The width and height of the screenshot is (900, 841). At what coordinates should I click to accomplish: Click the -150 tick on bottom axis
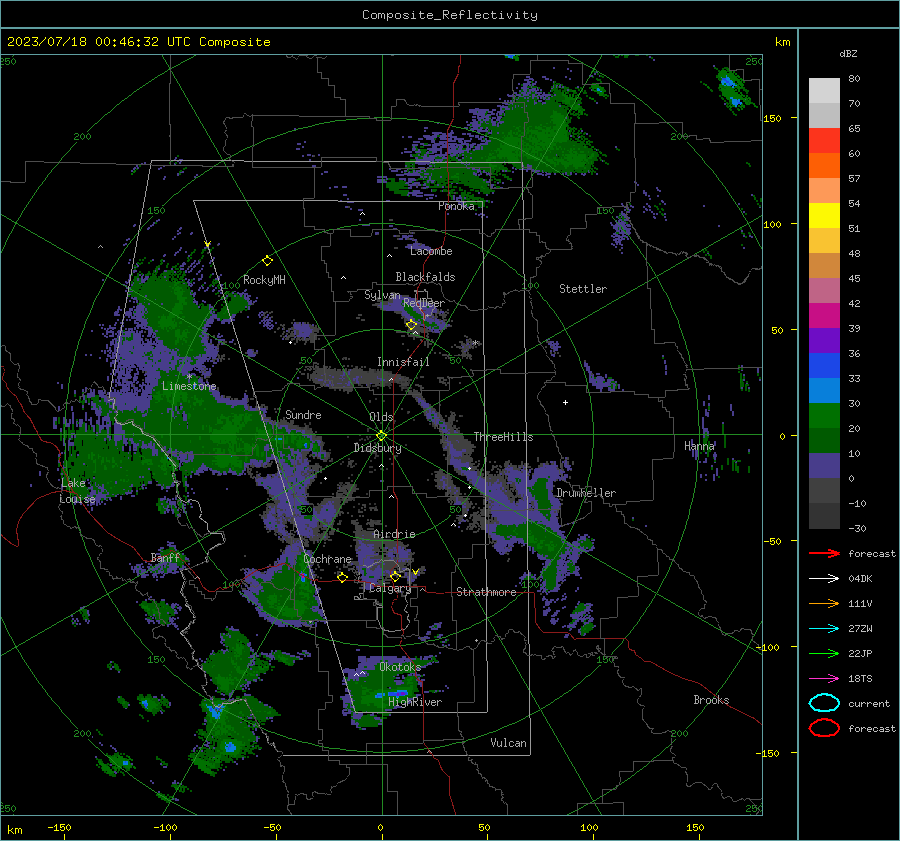pyautogui.click(x=59, y=827)
